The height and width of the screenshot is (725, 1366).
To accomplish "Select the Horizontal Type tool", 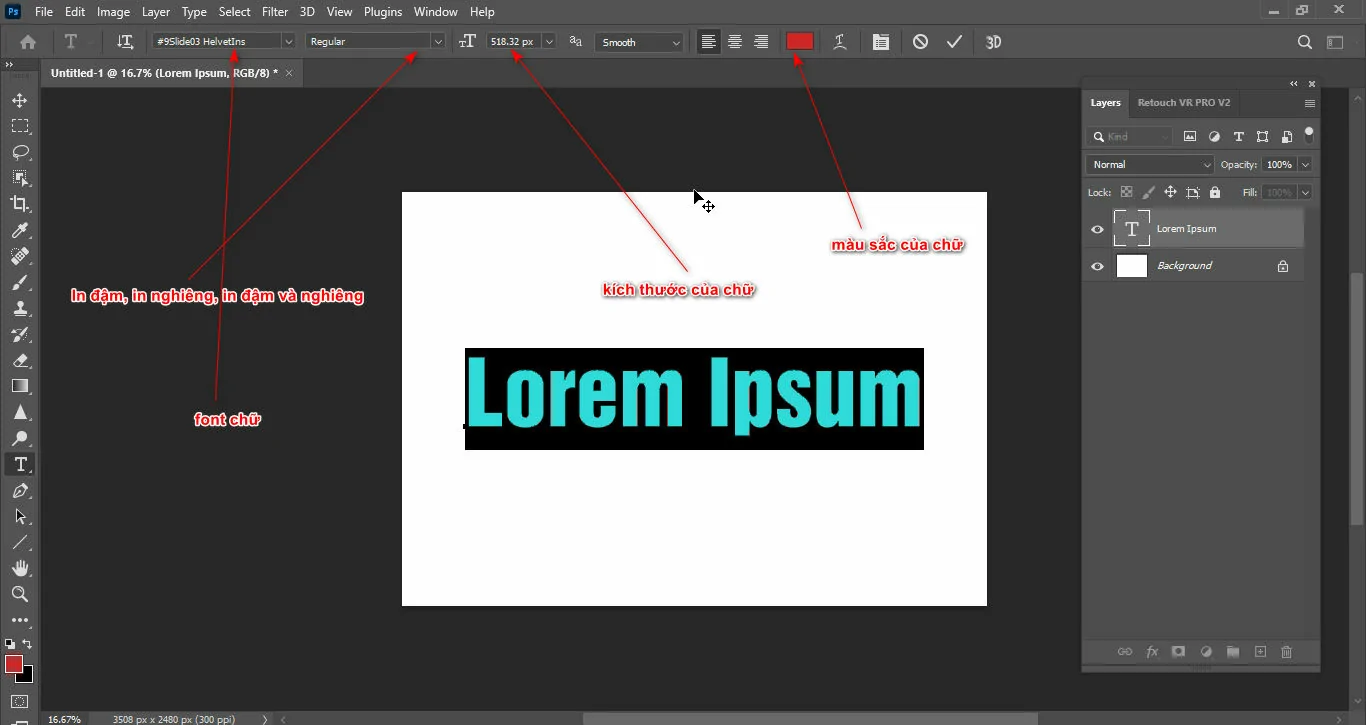I will click(20, 463).
